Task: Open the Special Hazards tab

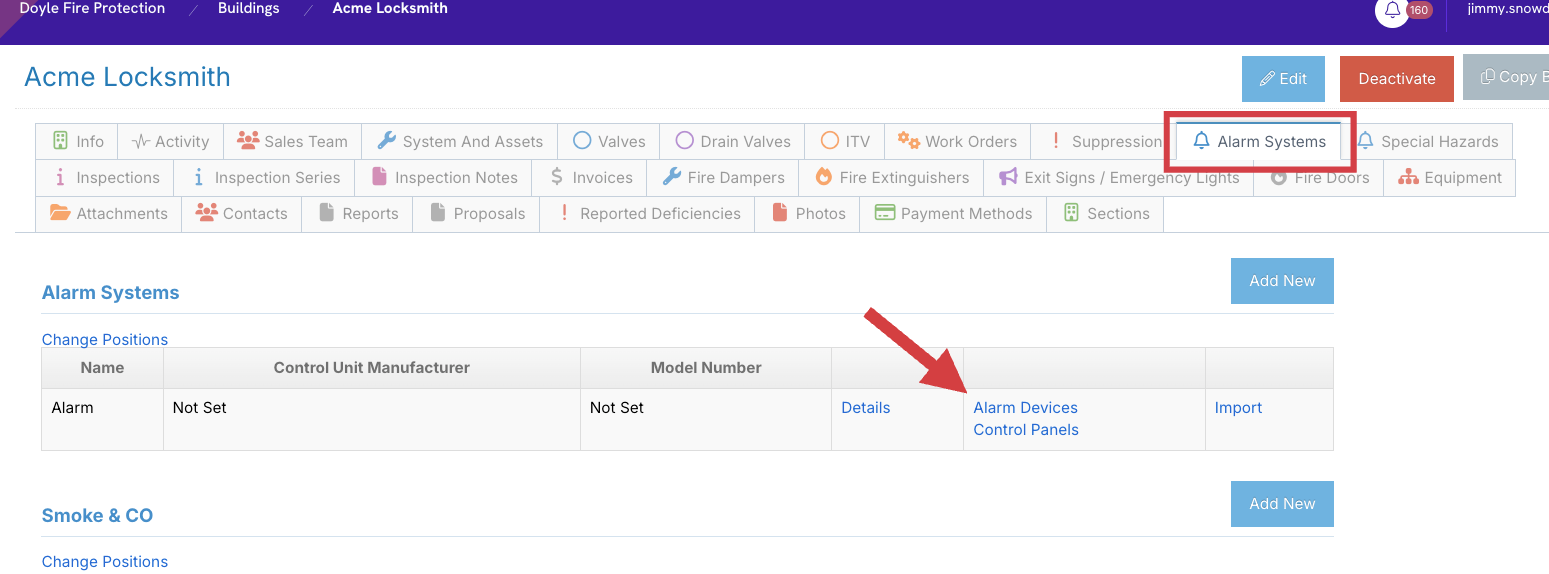Action: point(1427,141)
